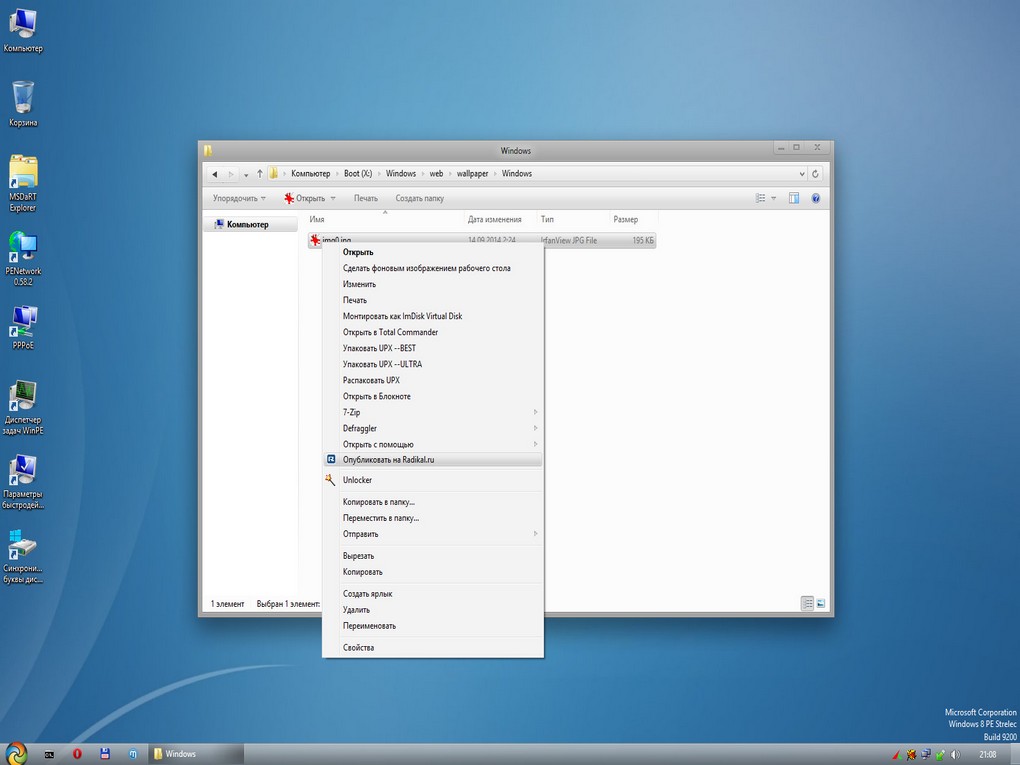Go up one folder level arrow

pyautogui.click(x=260, y=174)
